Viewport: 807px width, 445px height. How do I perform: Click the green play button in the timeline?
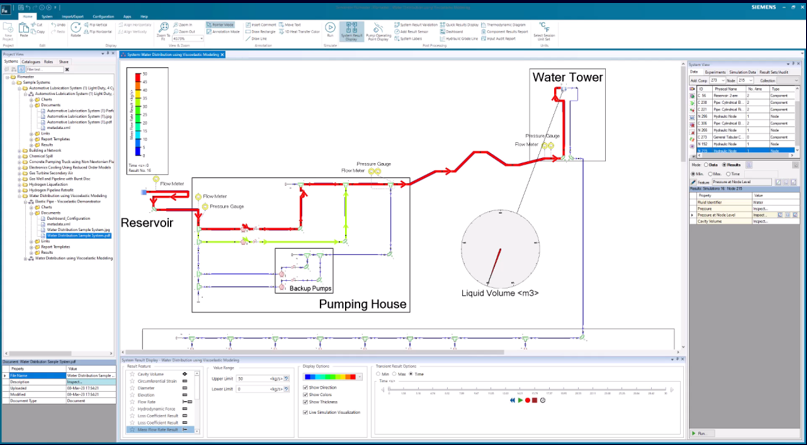520,400
